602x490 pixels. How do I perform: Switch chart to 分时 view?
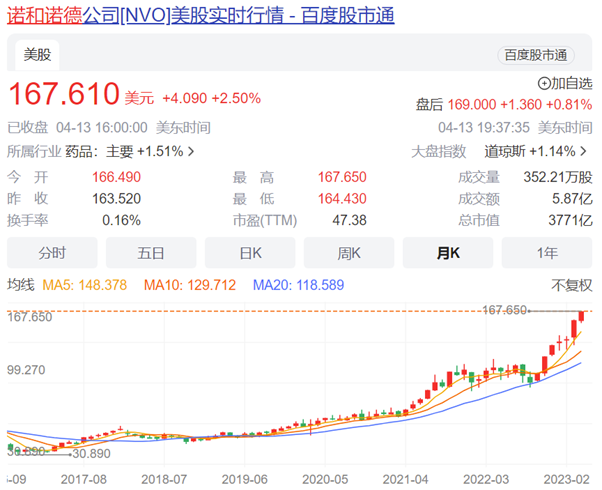click(52, 253)
